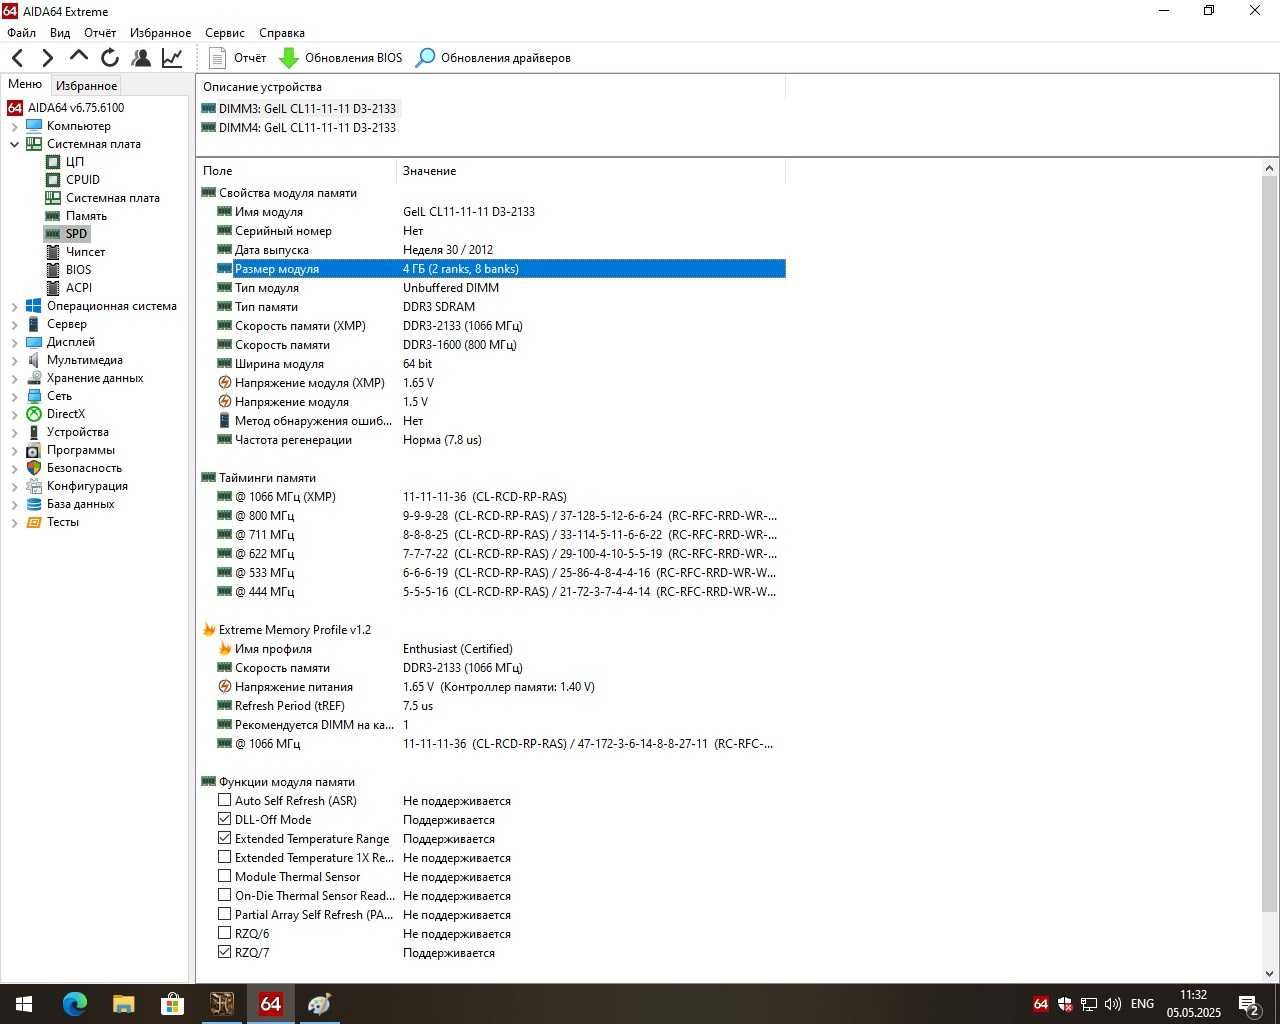Click the Значение column header
The width and height of the screenshot is (1280, 1024).
pos(590,171)
